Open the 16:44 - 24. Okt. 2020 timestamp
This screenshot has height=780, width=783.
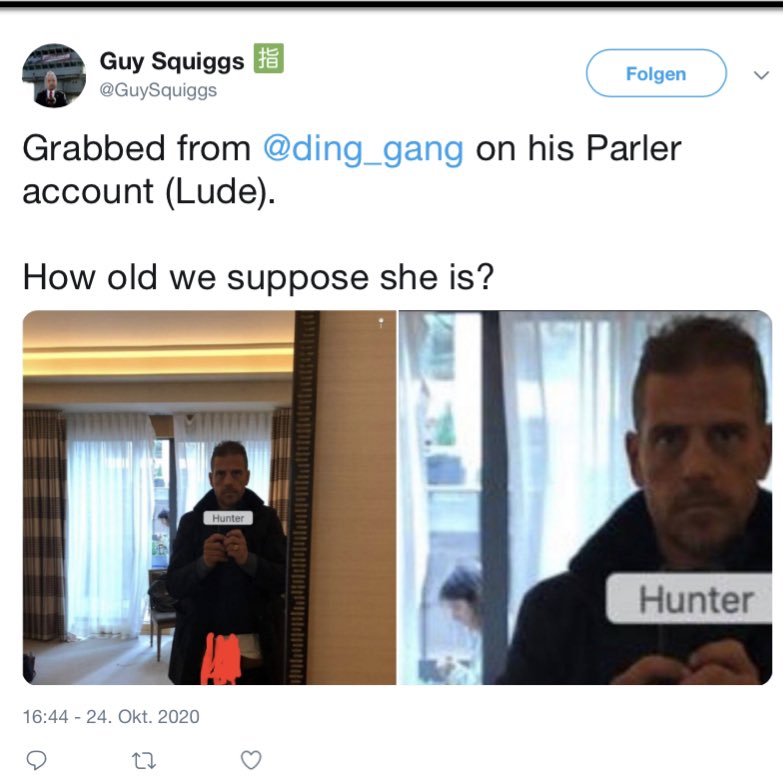click(x=111, y=717)
